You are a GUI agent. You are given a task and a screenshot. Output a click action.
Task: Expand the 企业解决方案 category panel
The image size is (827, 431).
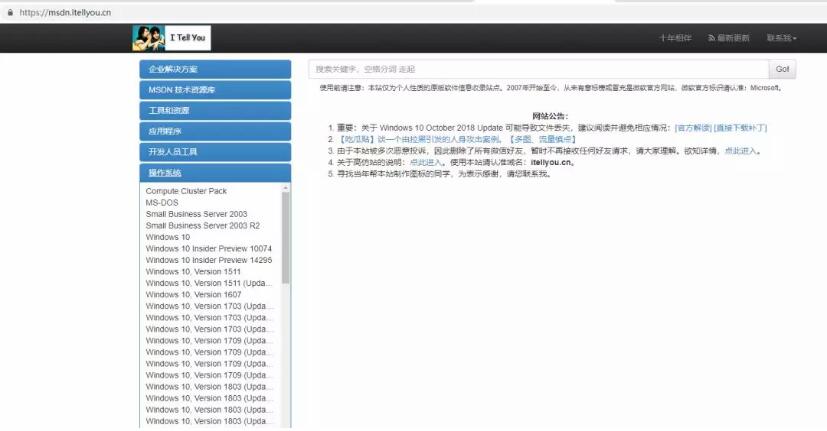215,69
